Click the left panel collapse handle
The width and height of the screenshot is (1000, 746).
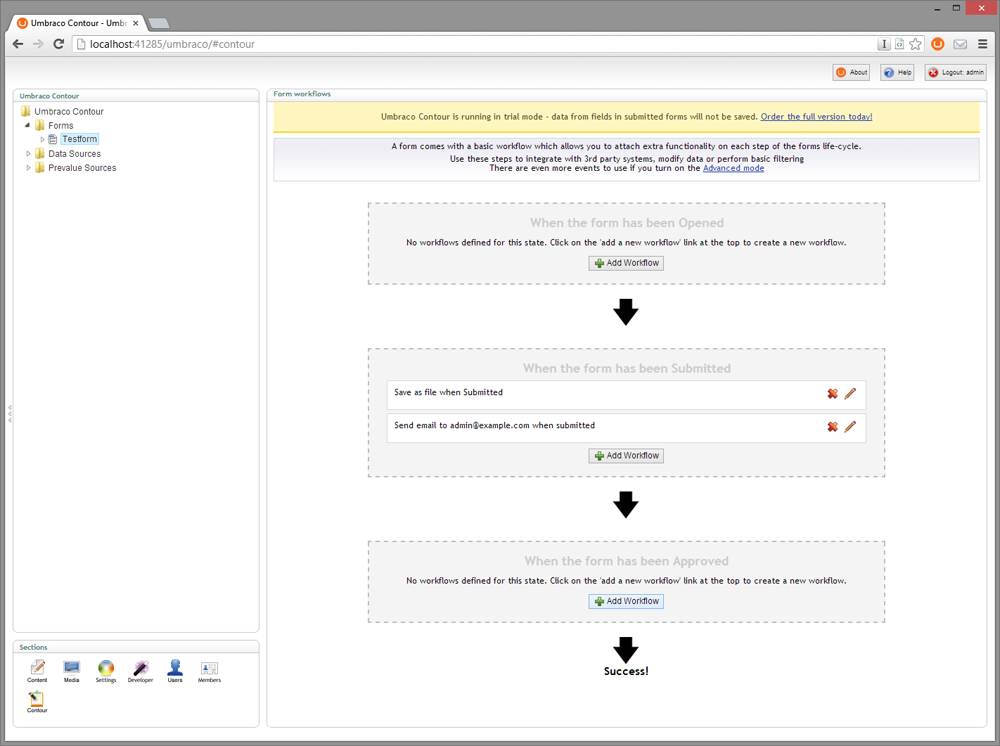pos(9,414)
